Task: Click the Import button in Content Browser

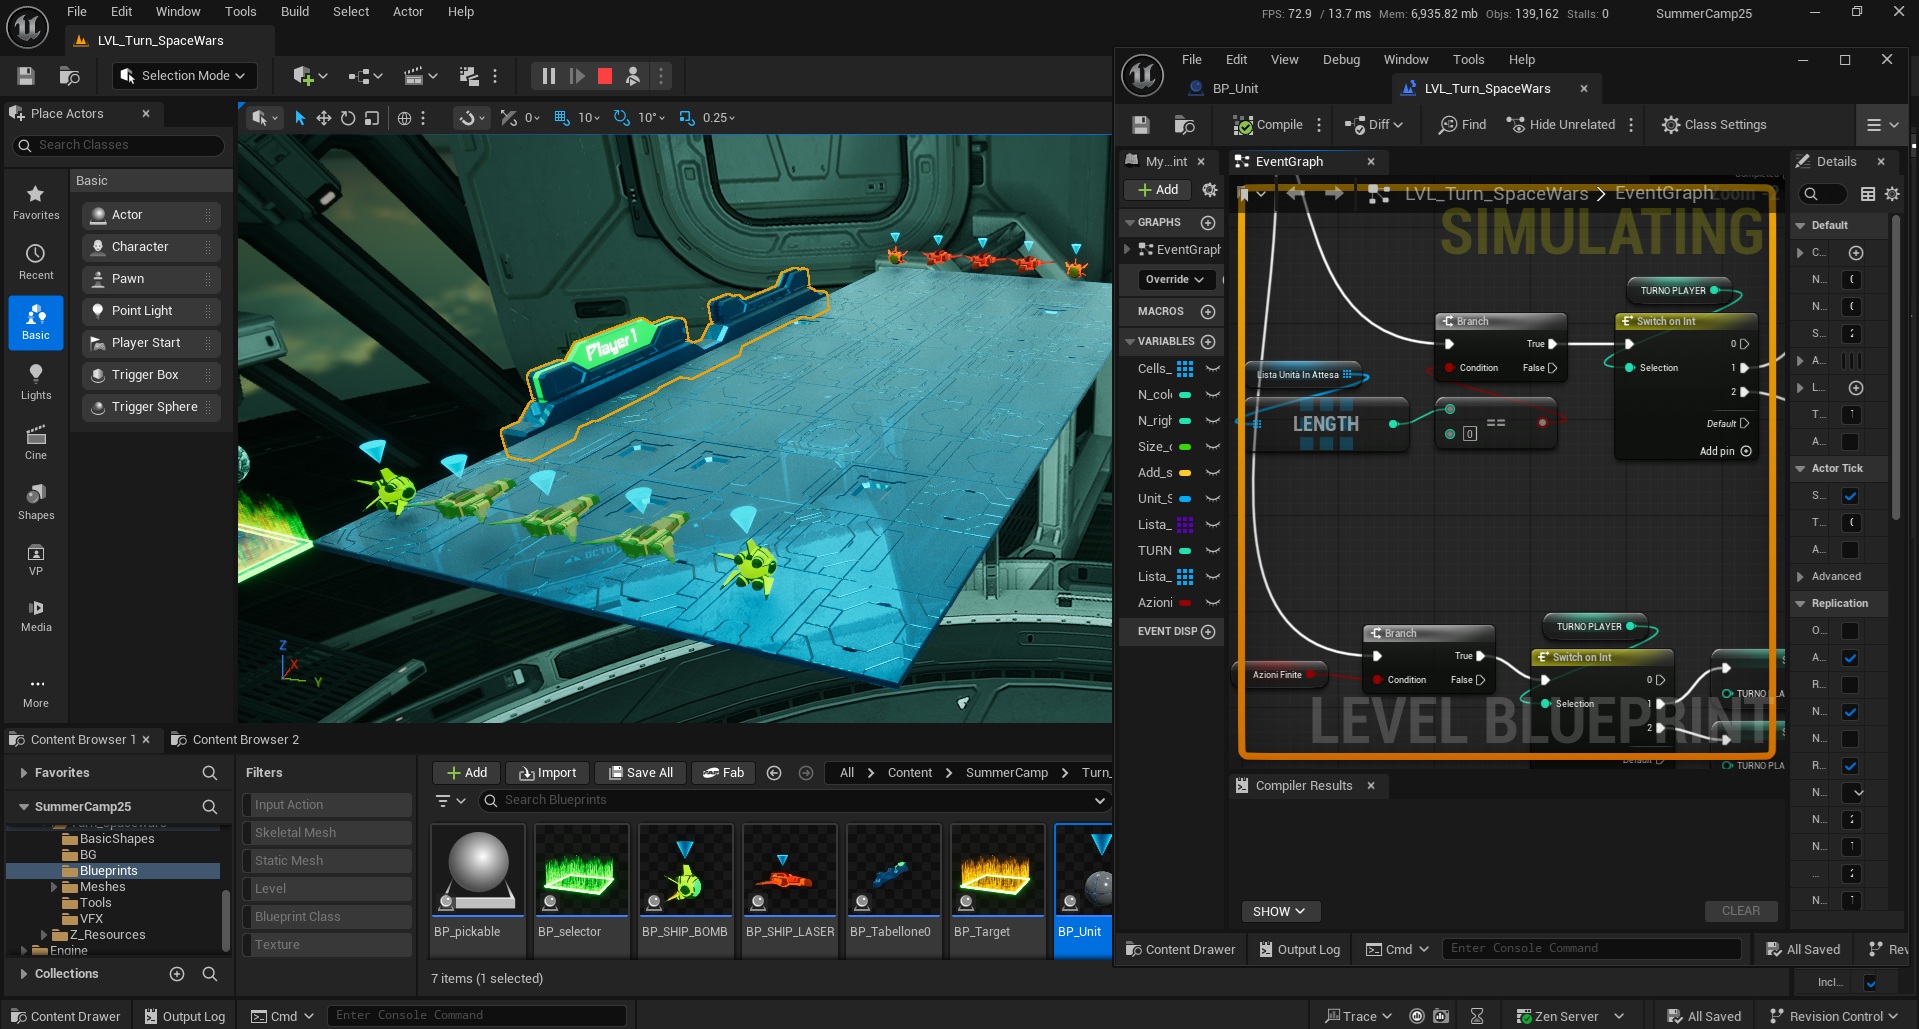Action: point(547,773)
